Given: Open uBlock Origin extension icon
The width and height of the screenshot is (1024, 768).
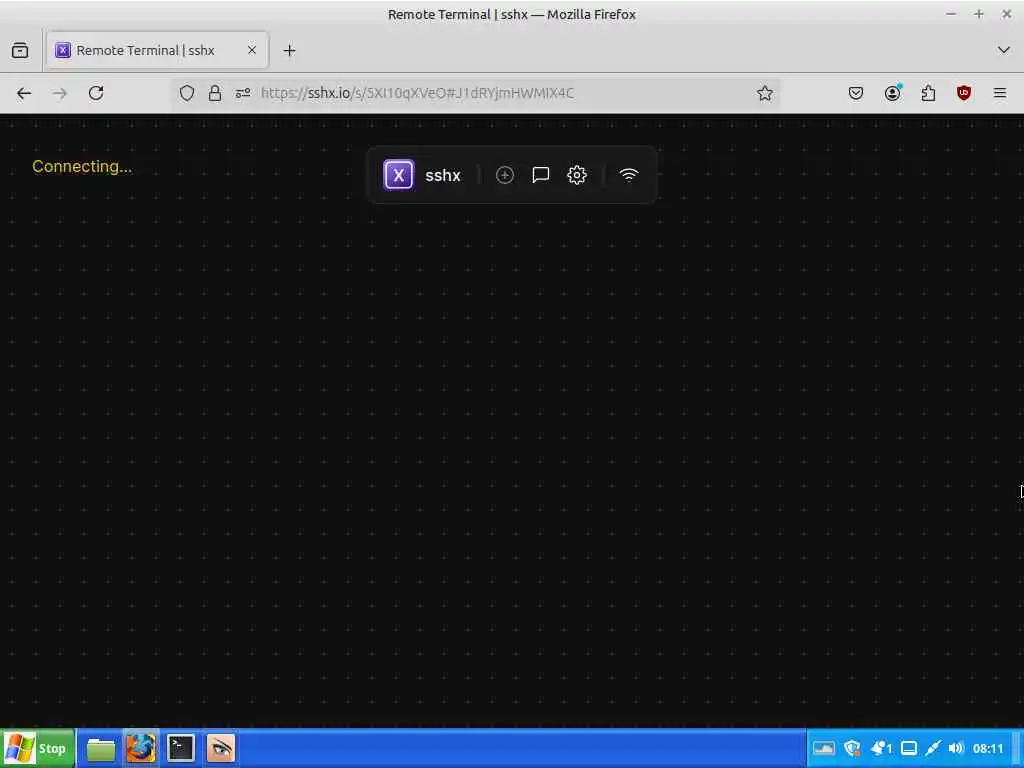Looking at the screenshot, I should point(964,93).
